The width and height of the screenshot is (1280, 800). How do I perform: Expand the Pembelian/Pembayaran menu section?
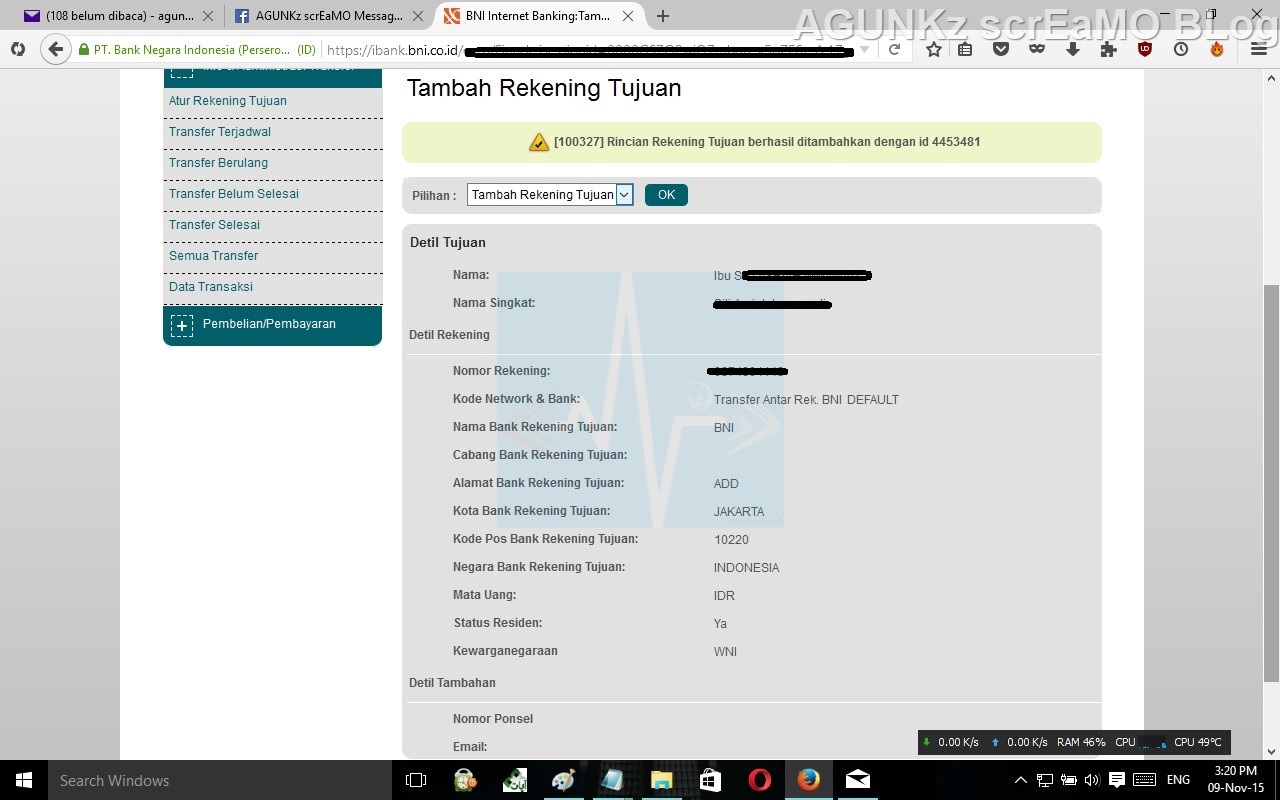[272, 325]
